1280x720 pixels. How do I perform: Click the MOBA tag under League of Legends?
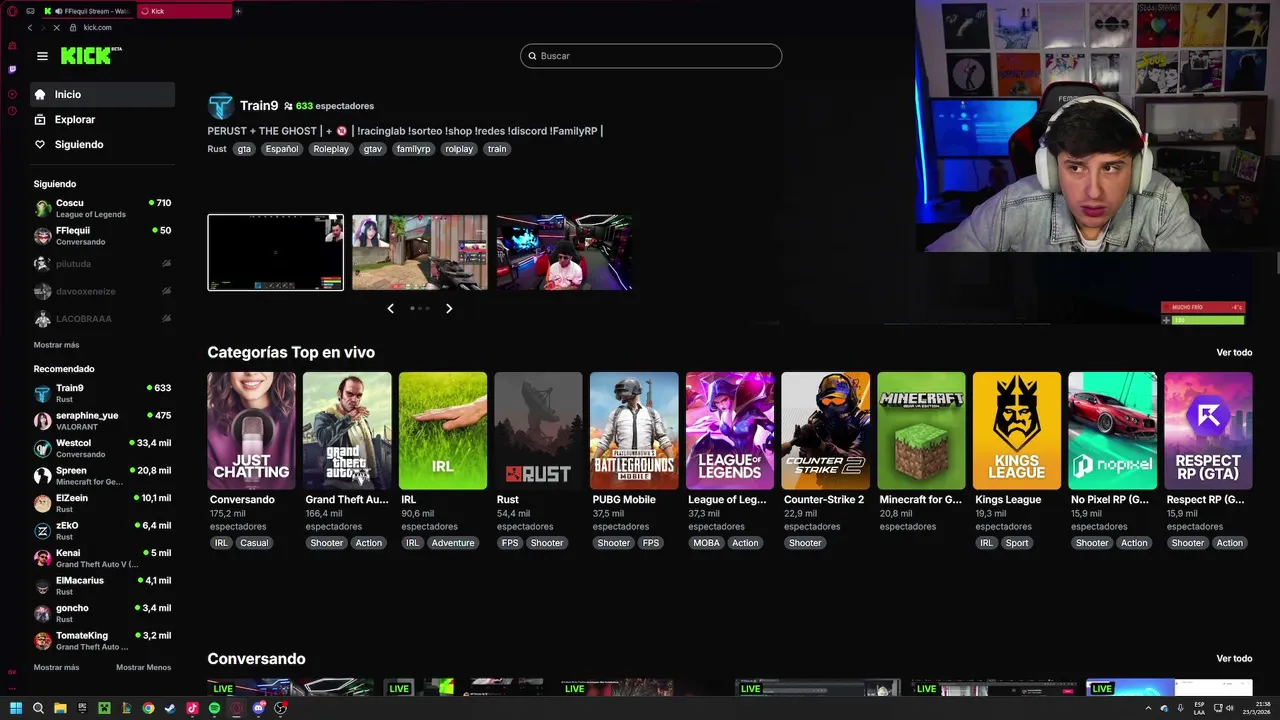tap(706, 543)
